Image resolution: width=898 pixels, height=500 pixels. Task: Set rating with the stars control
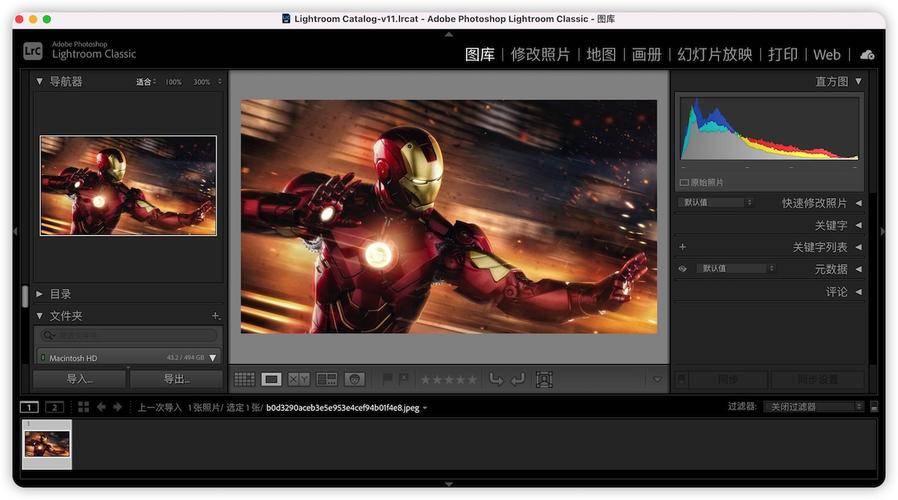448,379
